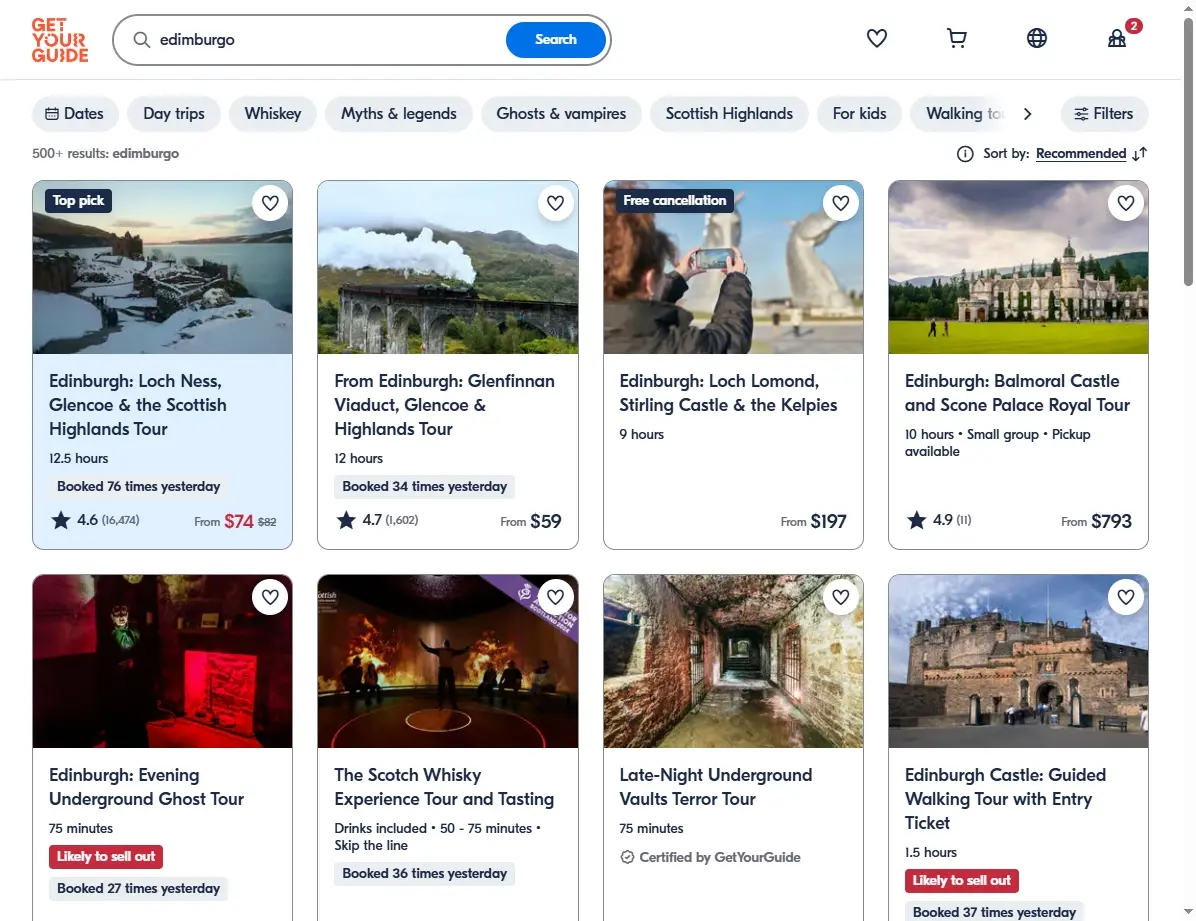Select Scottish Highlands filter chip
The height and width of the screenshot is (921, 1196).
pos(728,114)
